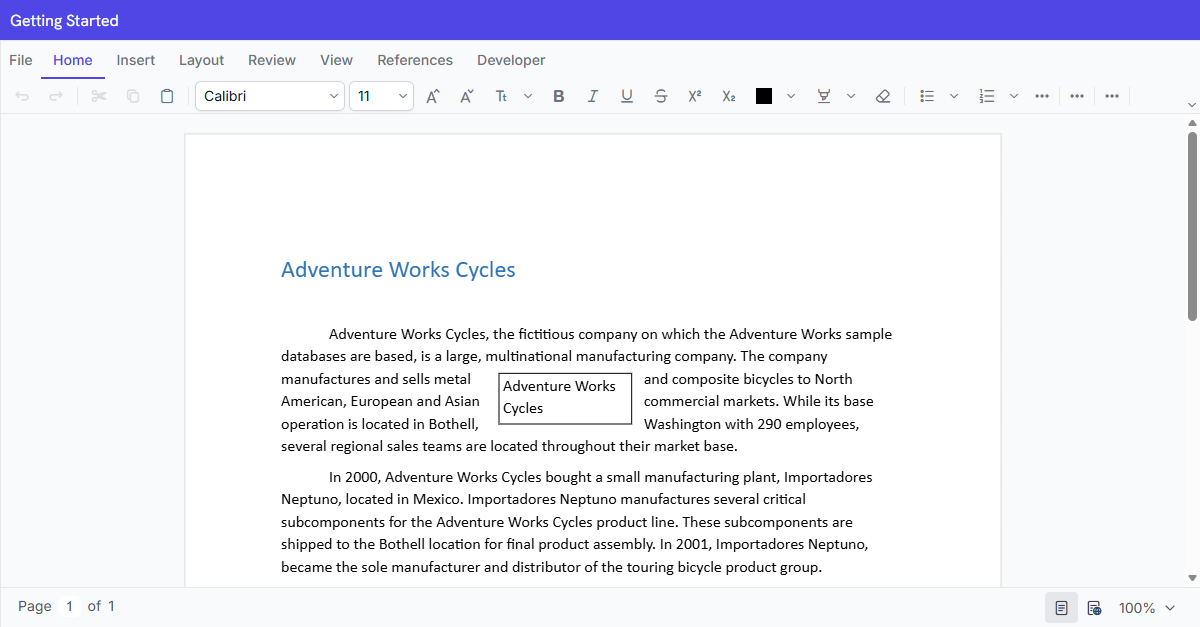Toggle strikethrough formatting
The height and width of the screenshot is (627, 1200).
[x=661, y=96]
